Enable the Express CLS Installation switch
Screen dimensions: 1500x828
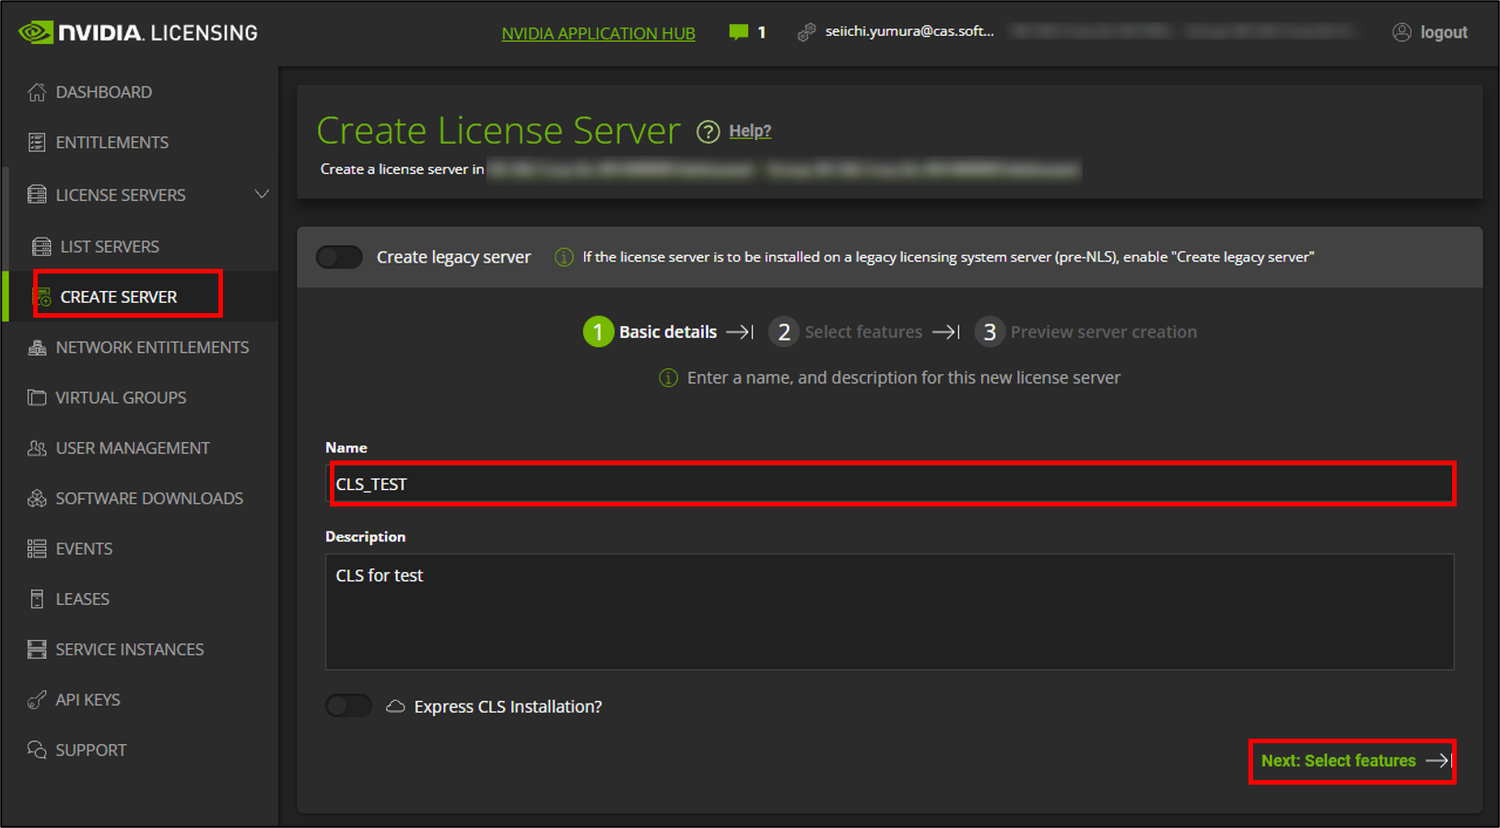point(348,706)
